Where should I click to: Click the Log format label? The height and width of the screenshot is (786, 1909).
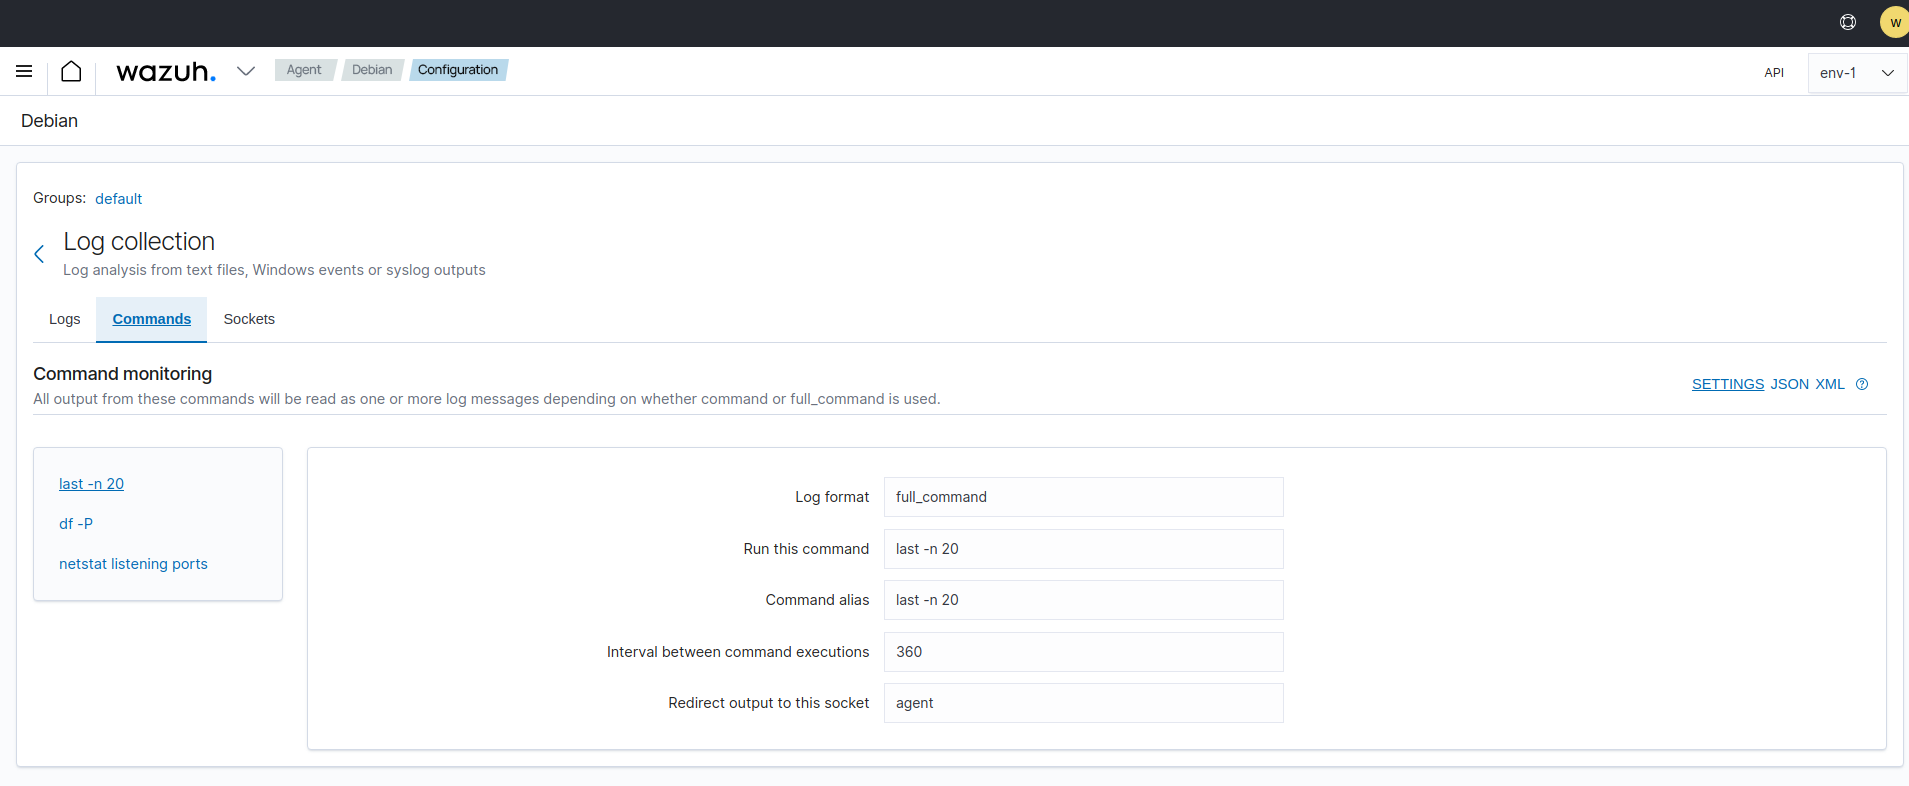click(x=832, y=497)
